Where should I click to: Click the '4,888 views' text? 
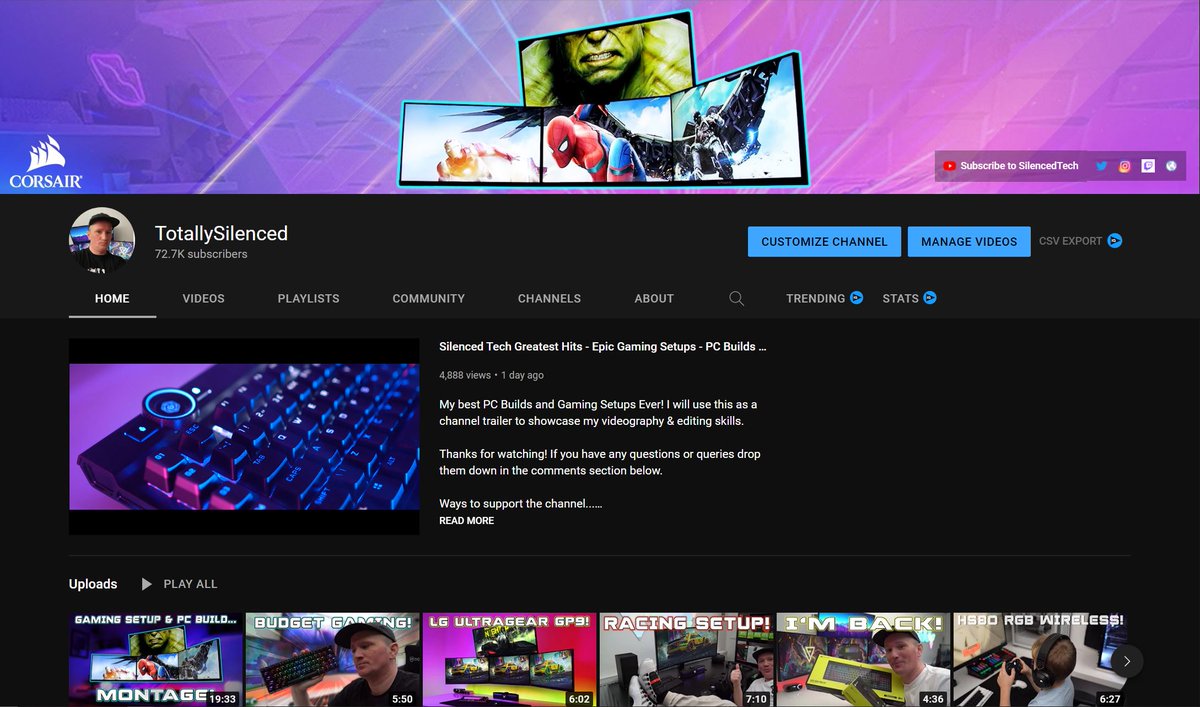point(465,375)
